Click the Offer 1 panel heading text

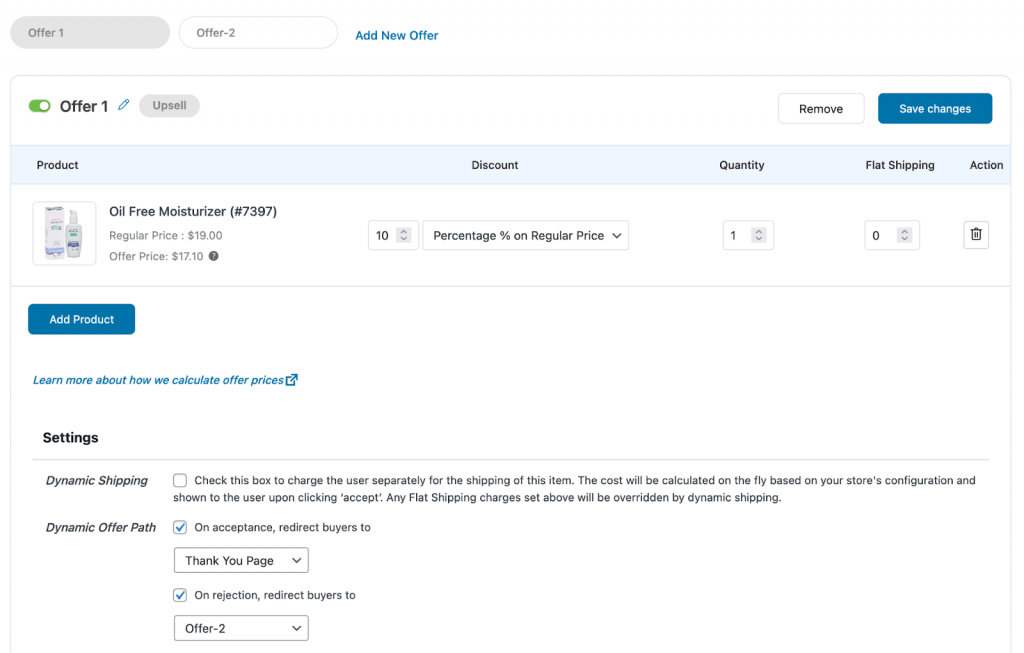[84, 106]
